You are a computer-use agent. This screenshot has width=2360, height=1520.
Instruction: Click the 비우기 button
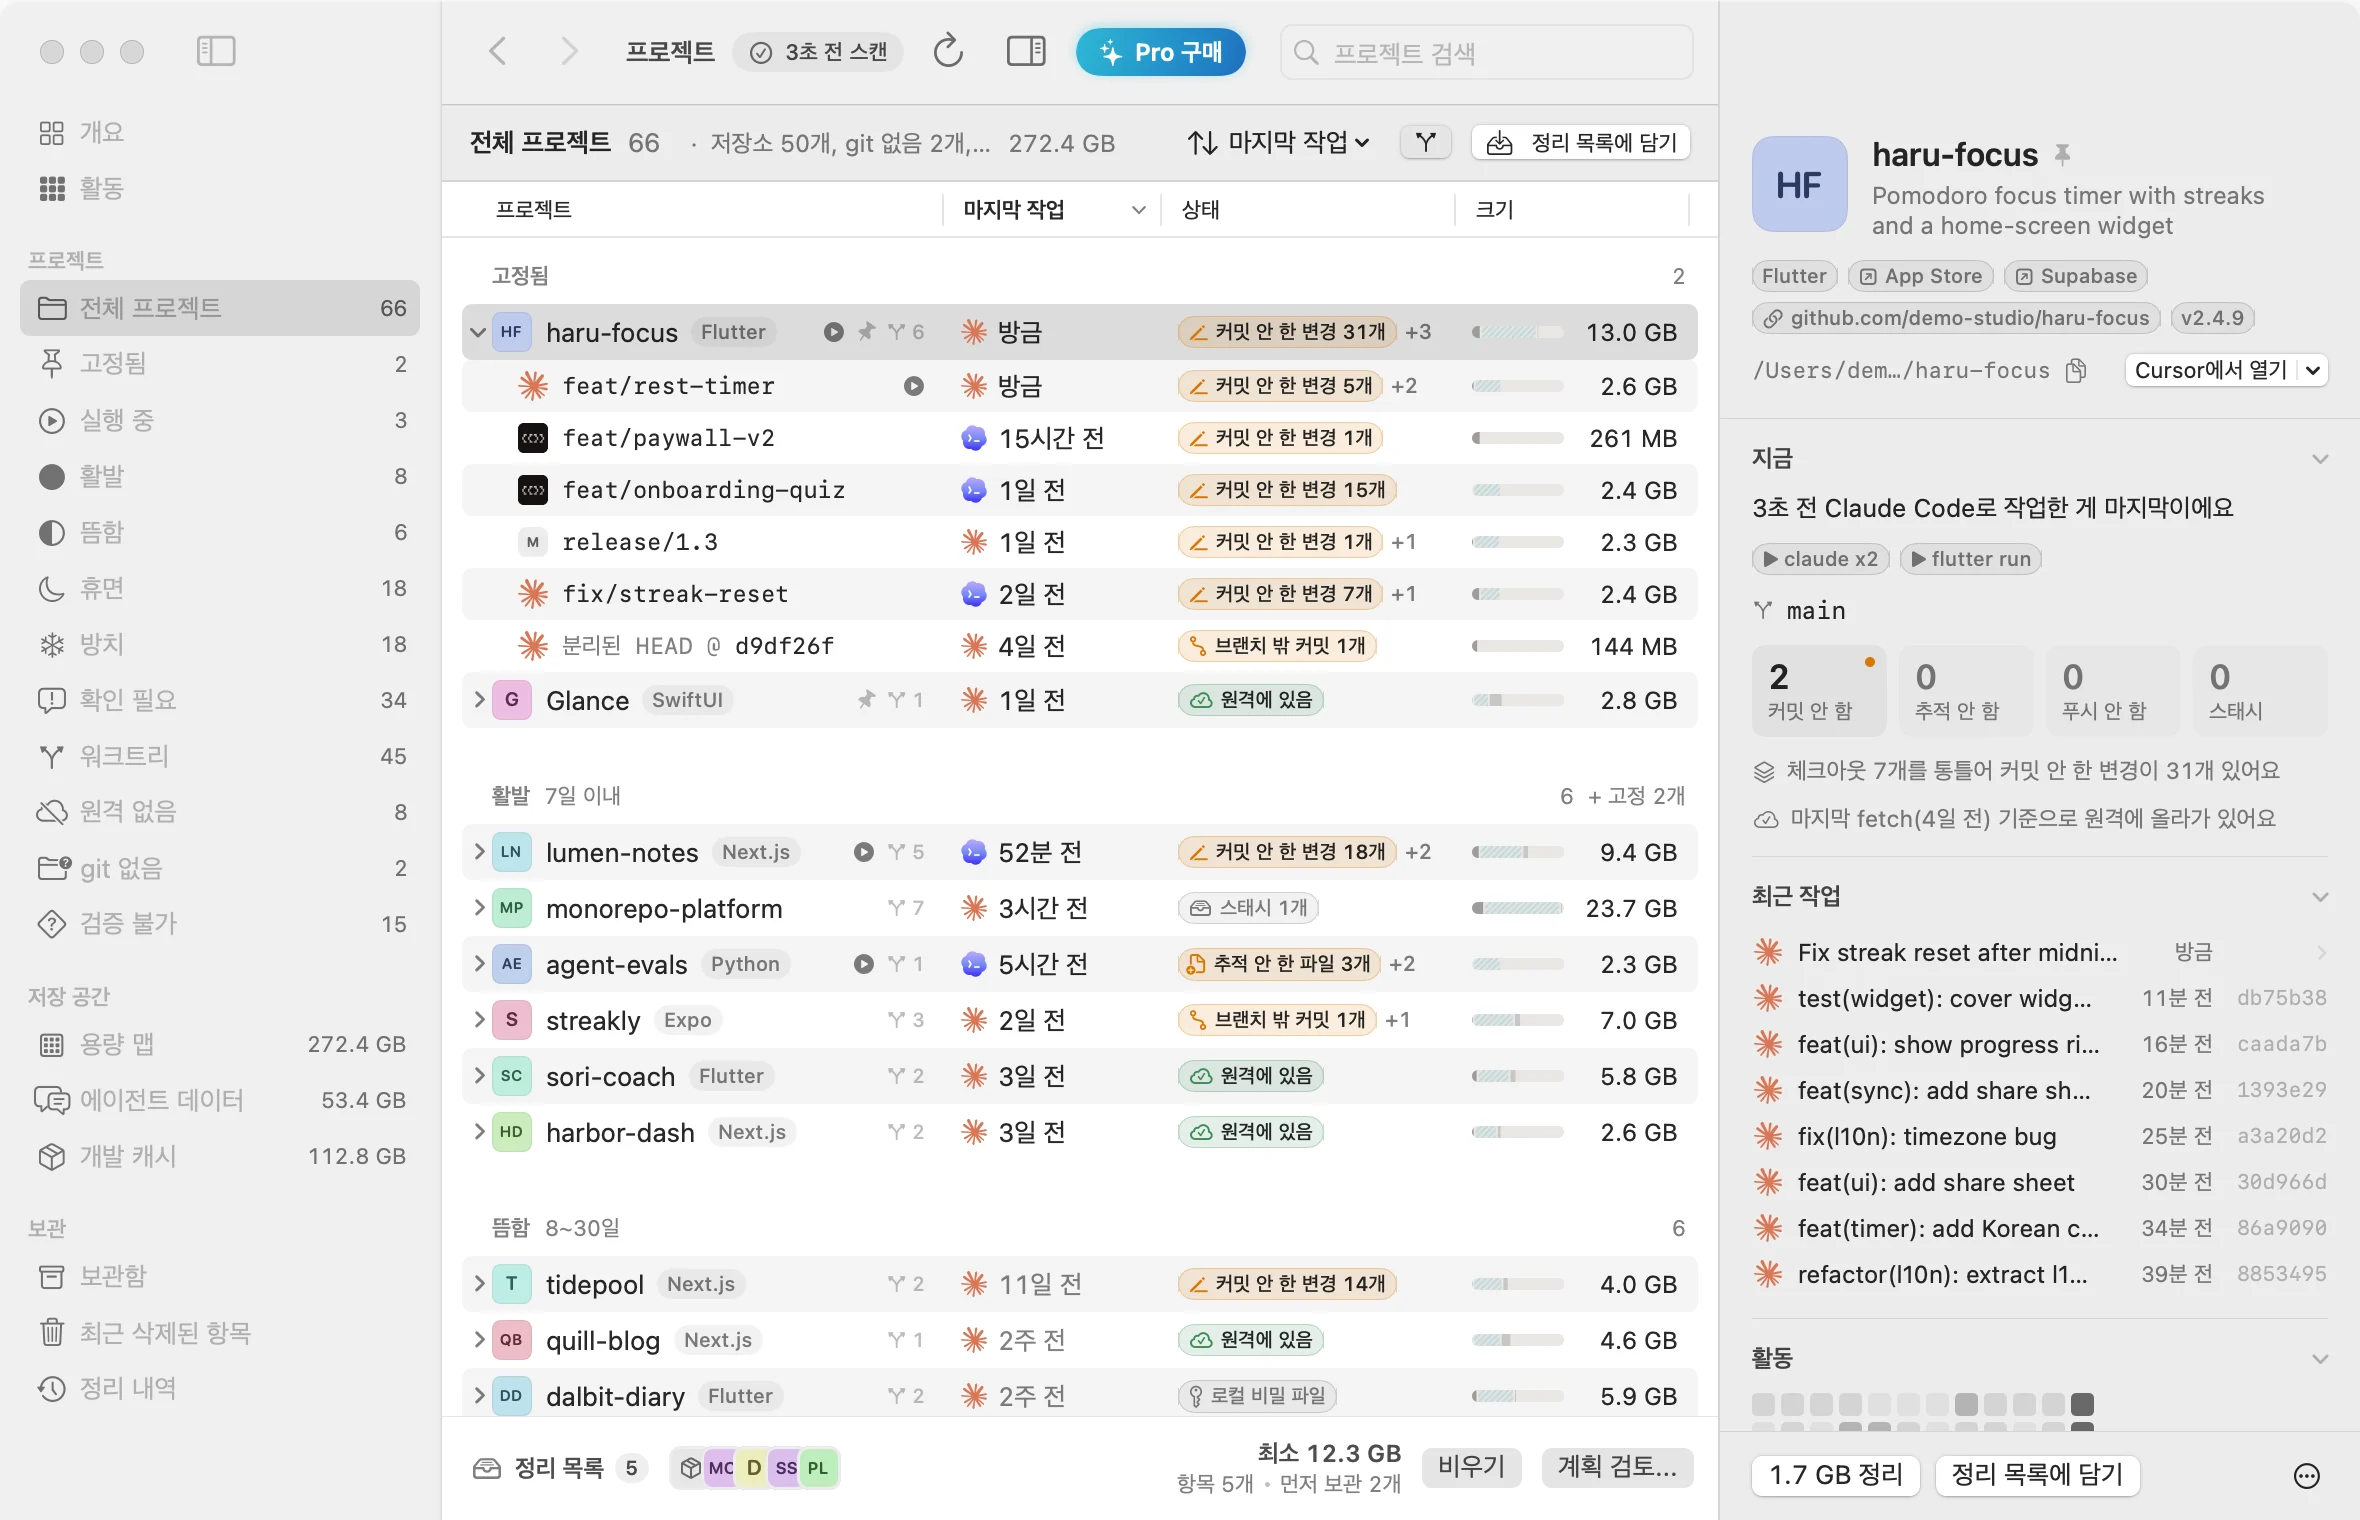pyautogui.click(x=1471, y=1467)
